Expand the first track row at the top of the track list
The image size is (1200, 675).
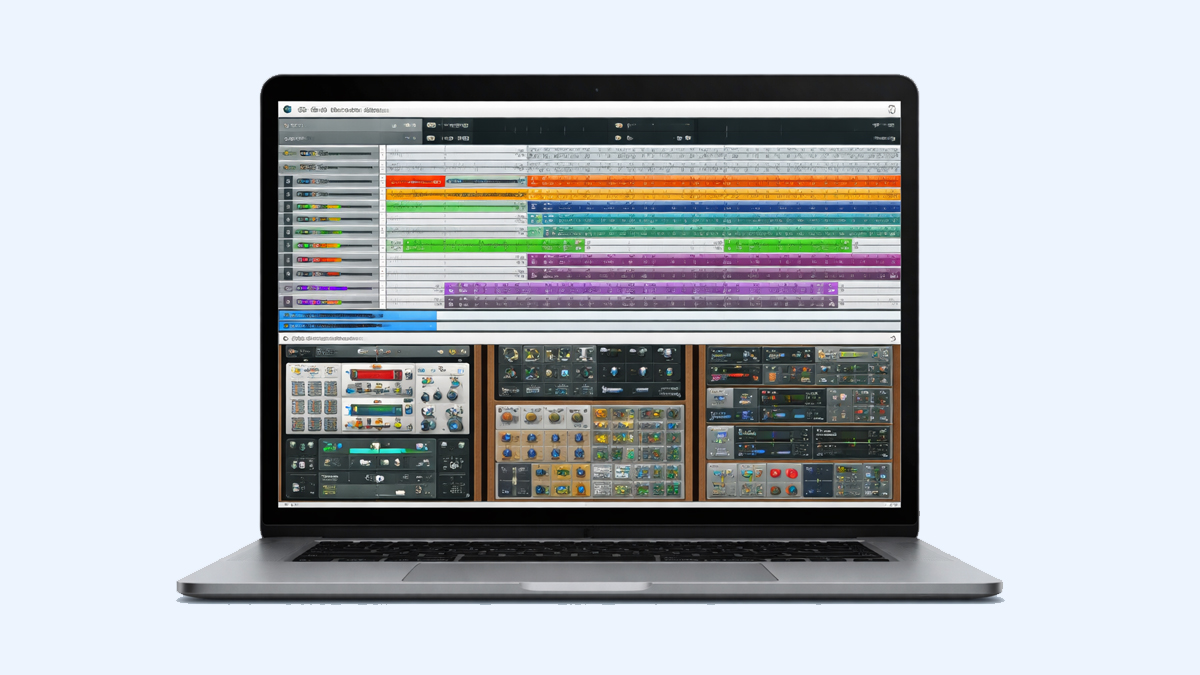tap(289, 152)
